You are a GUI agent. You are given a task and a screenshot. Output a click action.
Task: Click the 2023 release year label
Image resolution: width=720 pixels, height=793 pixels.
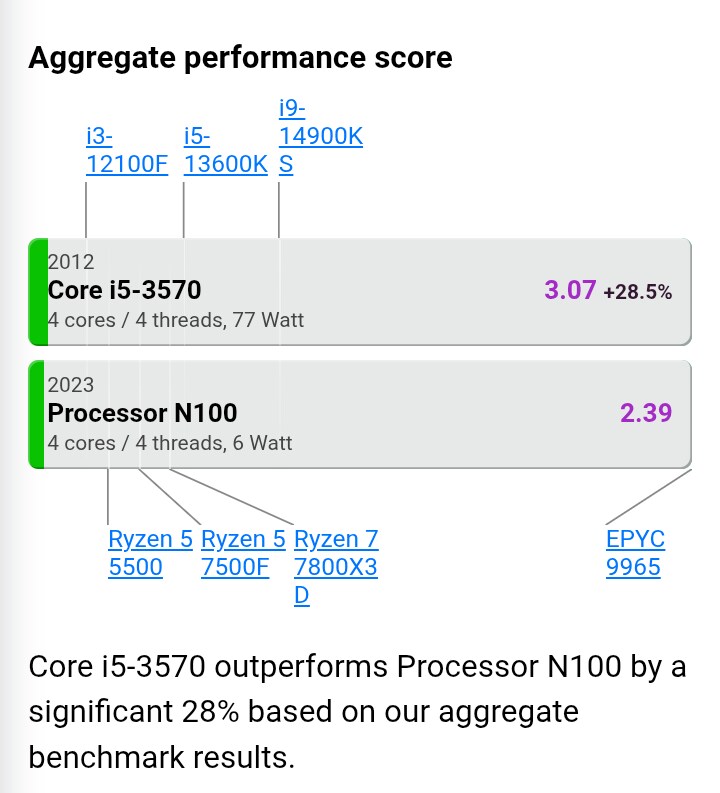click(x=71, y=385)
